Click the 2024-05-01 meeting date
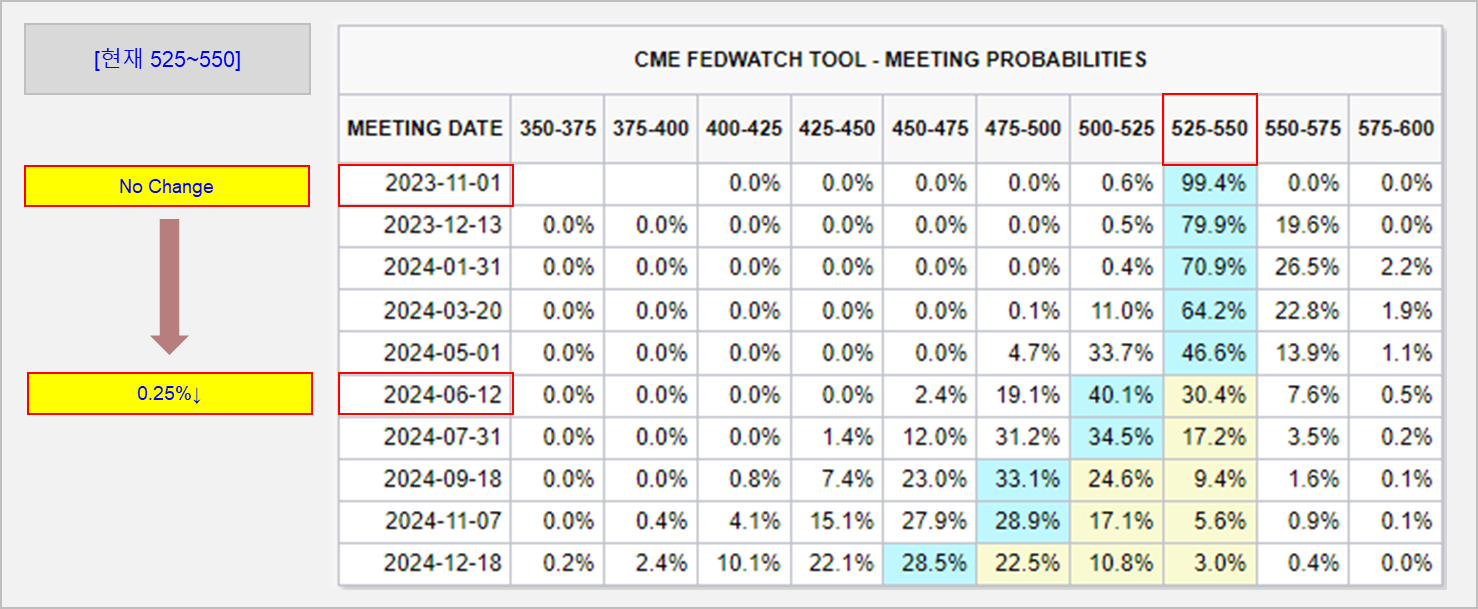 pos(425,353)
